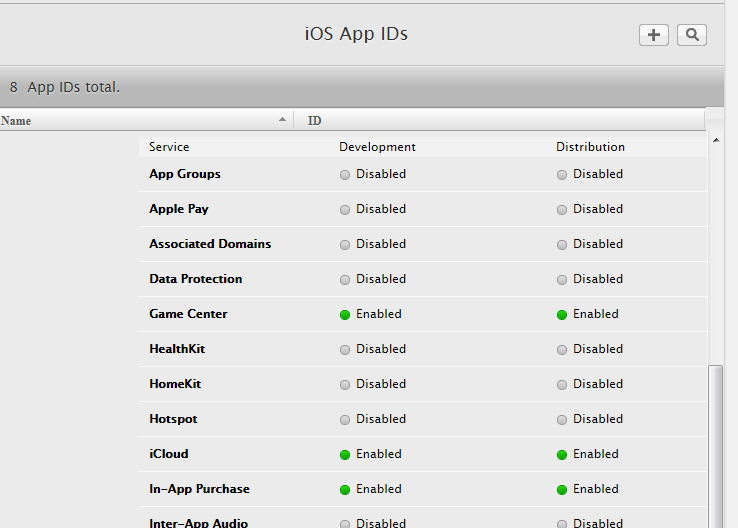The image size is (738, 528).
Task: Click Data Protection Distribution status dot
Action: point(562,280)
